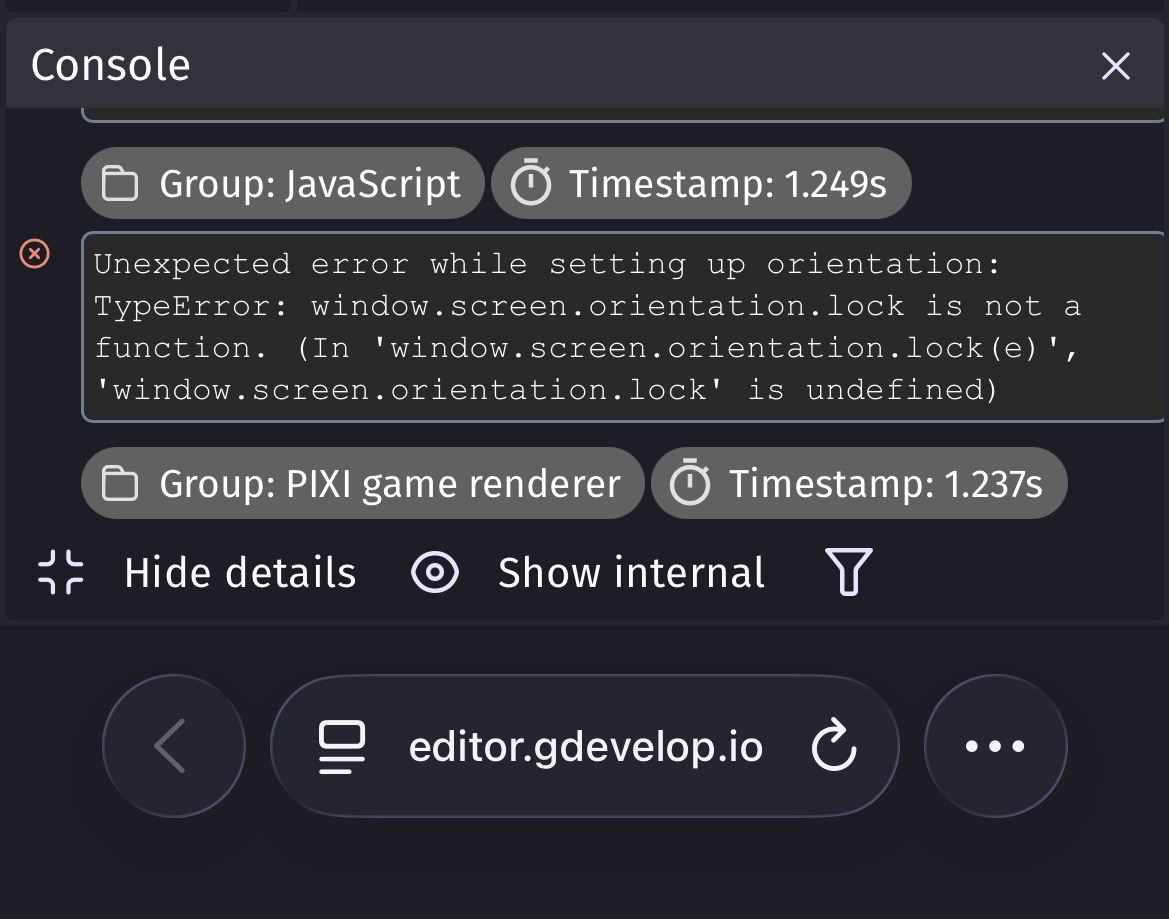The height and width of the screenshot is (919, 1169).
Task: Select the Group: PIXI game renderer chip
Action: [x=362, y=483]
